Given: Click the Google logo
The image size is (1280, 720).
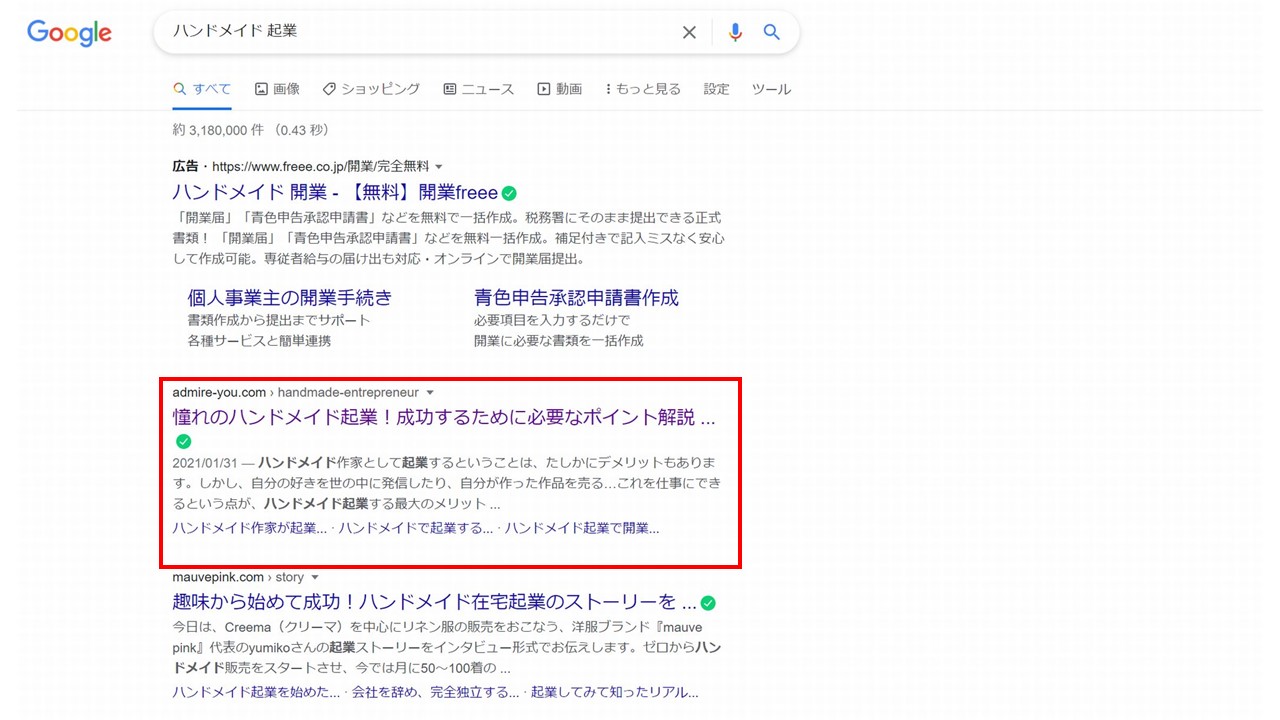Looking at the screenshot, I should 69,33.
